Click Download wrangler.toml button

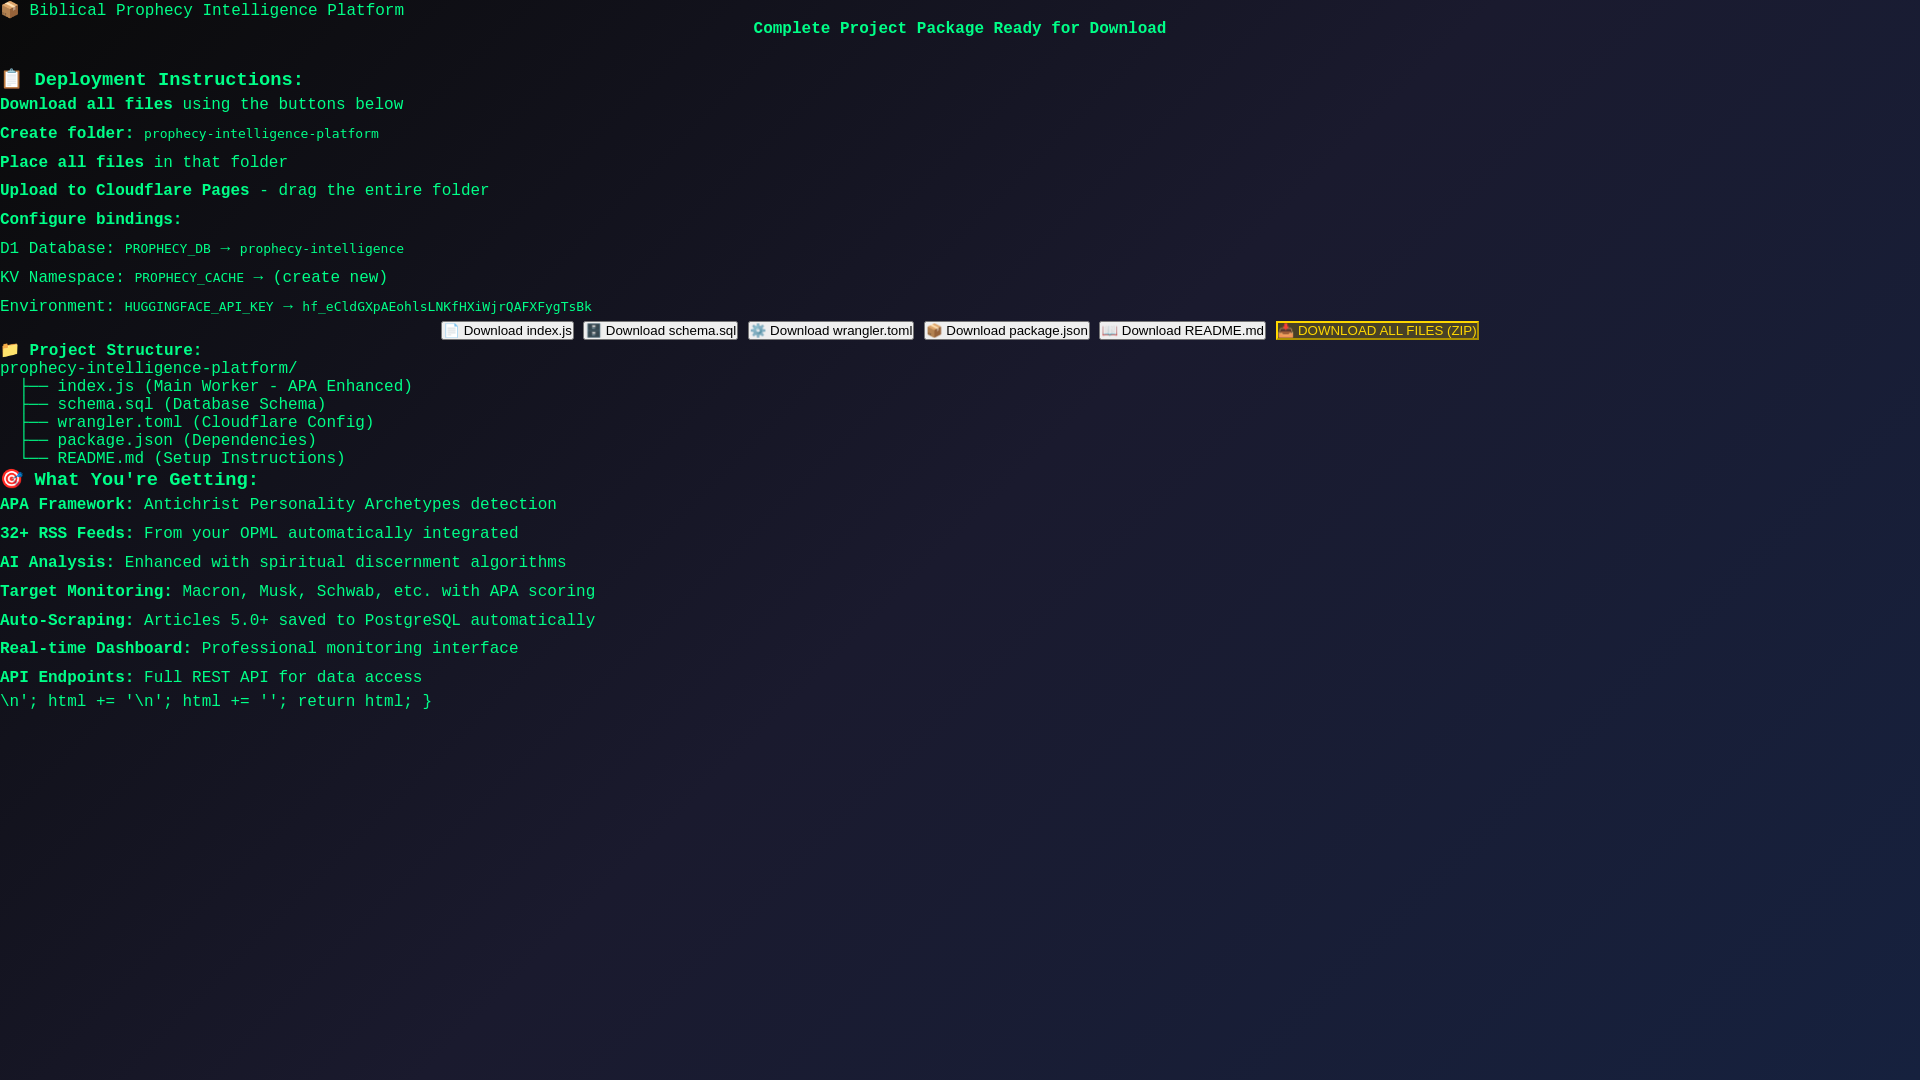coord(831,331)
